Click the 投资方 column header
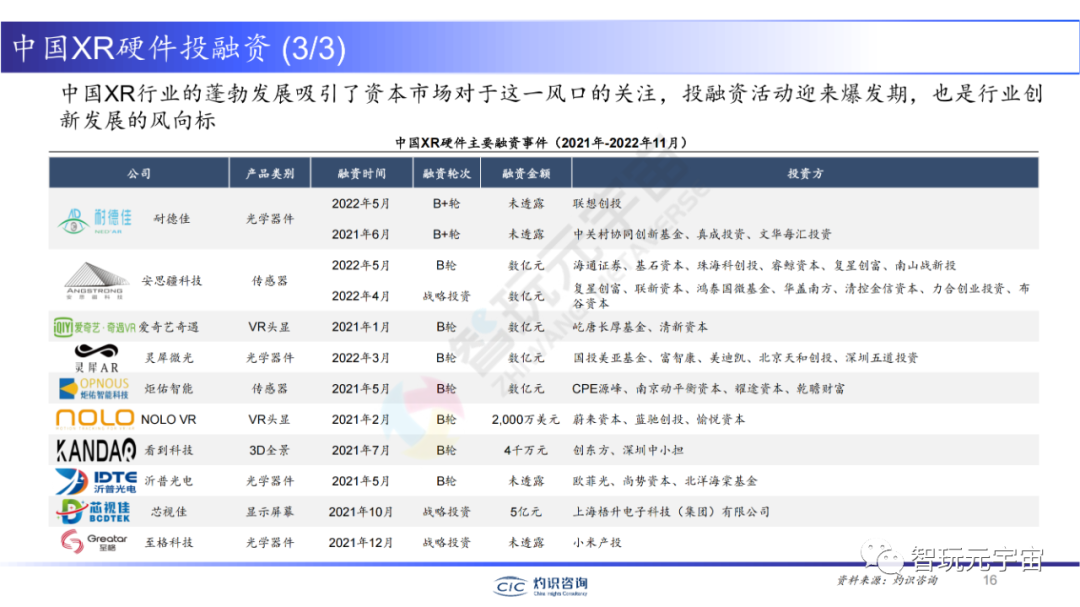1080x607 pixels. 805,174
